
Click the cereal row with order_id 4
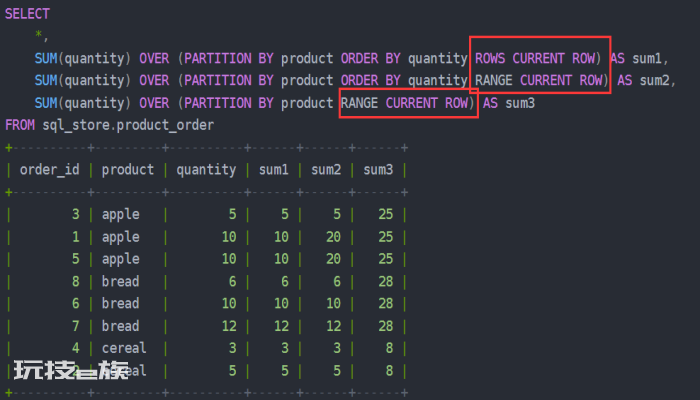pos(206,348)
